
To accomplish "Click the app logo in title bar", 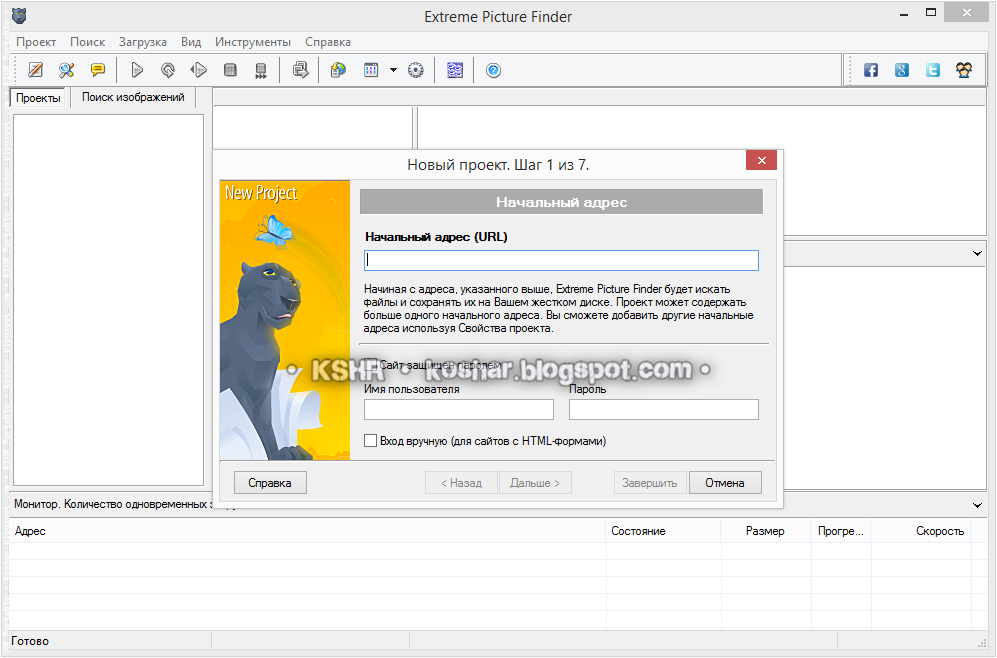I will click(18, 16).
